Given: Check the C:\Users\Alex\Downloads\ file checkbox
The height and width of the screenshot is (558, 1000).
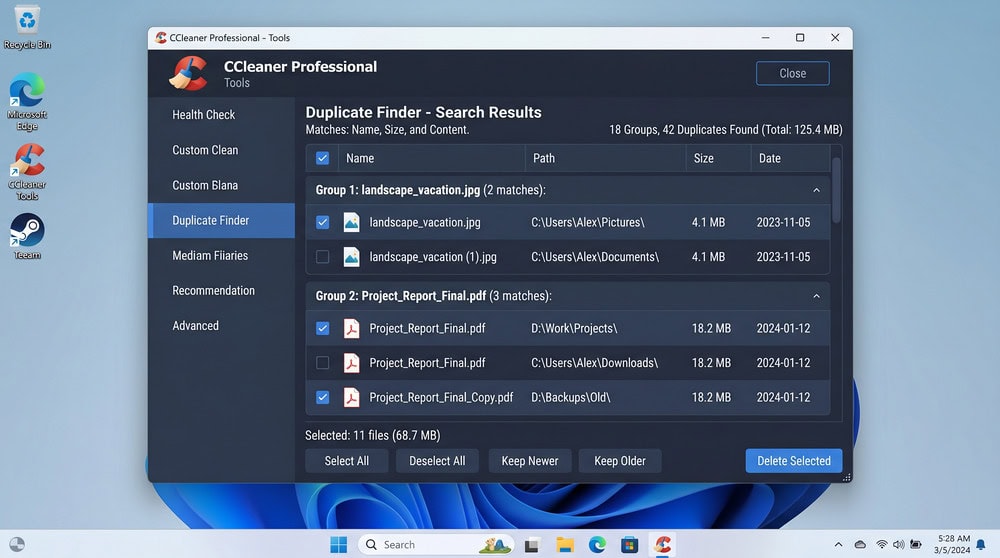Looking at the screenshot, I should pos(323,362).
